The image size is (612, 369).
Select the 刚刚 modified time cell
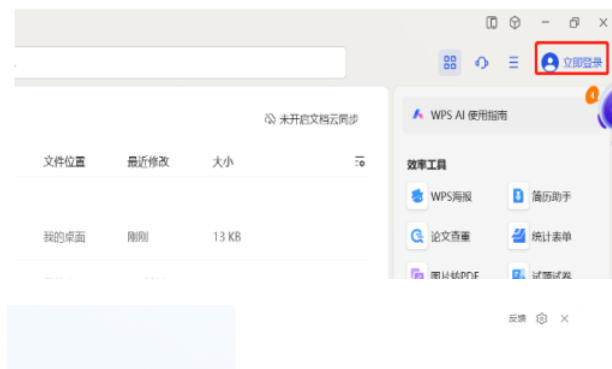[x=138, y=237]
